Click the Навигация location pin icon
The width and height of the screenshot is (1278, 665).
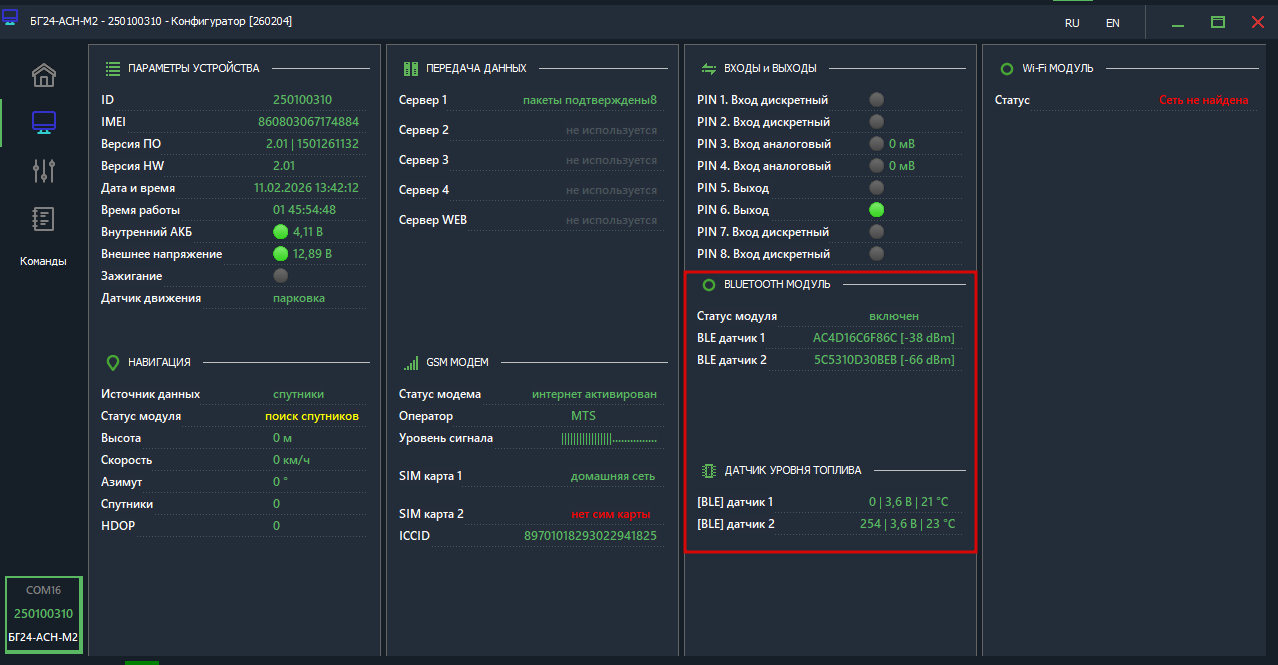pyautogui.click(x=113, y=362)
